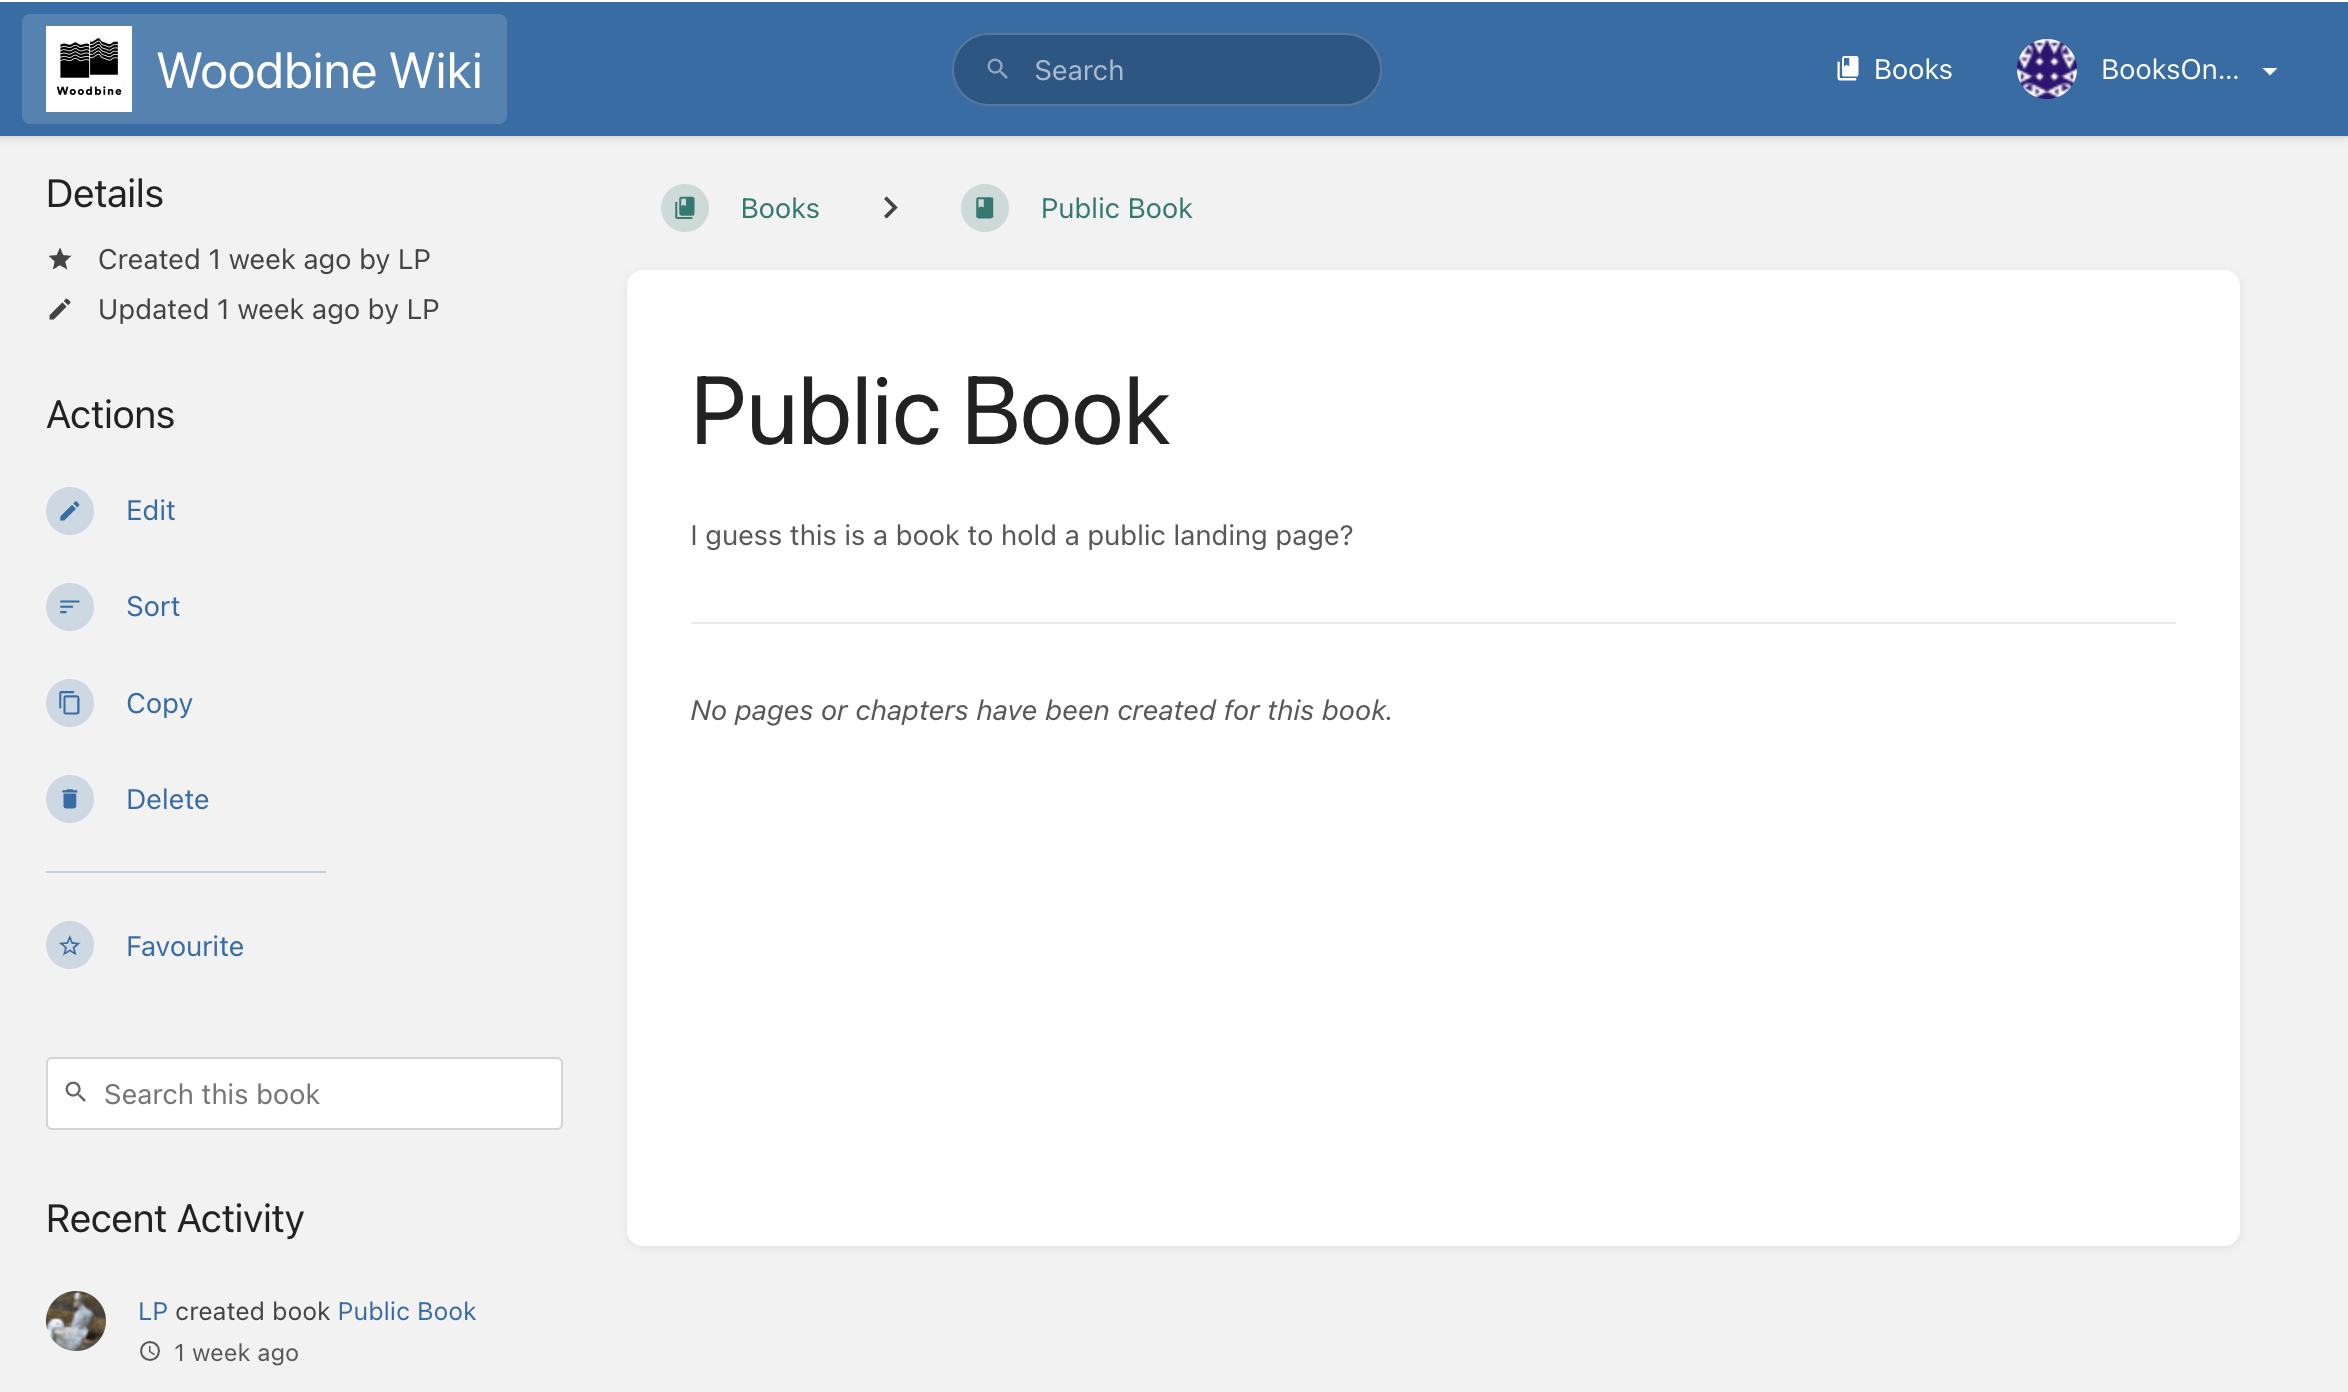Viewport: 2348px width, 1392px height.
Task: Open the Books breadcrumb link
Action: tap(780, 208)
